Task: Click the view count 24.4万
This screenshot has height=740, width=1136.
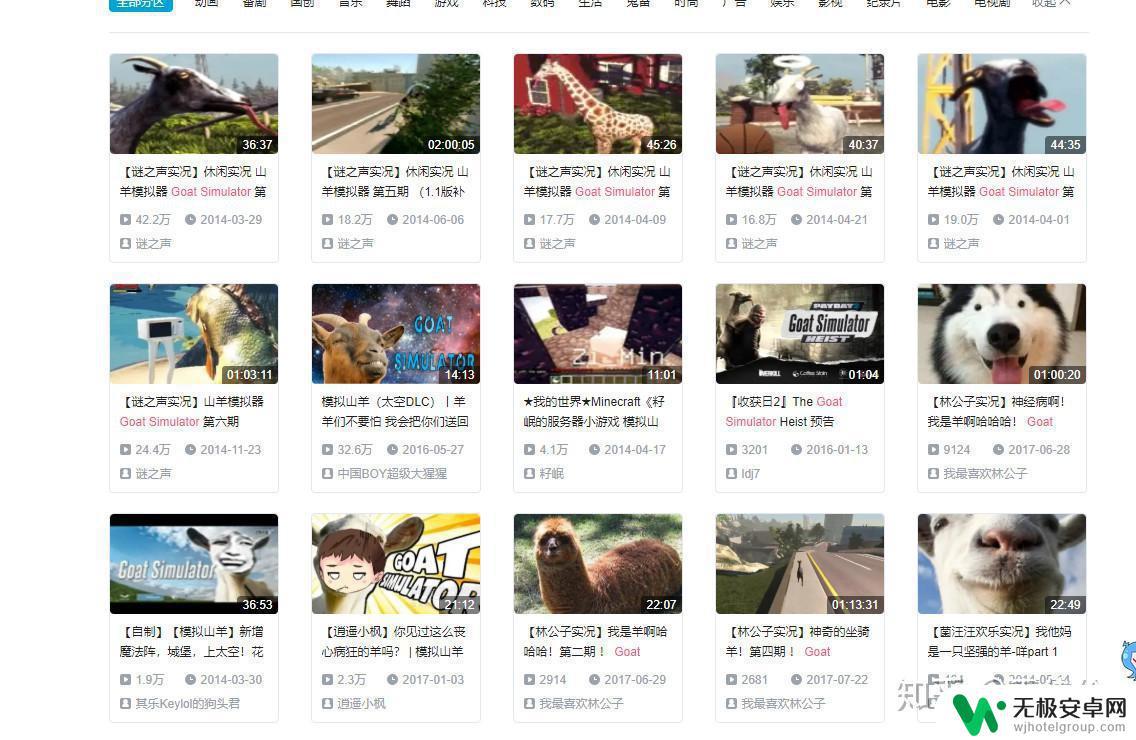Action: (153, 450)
